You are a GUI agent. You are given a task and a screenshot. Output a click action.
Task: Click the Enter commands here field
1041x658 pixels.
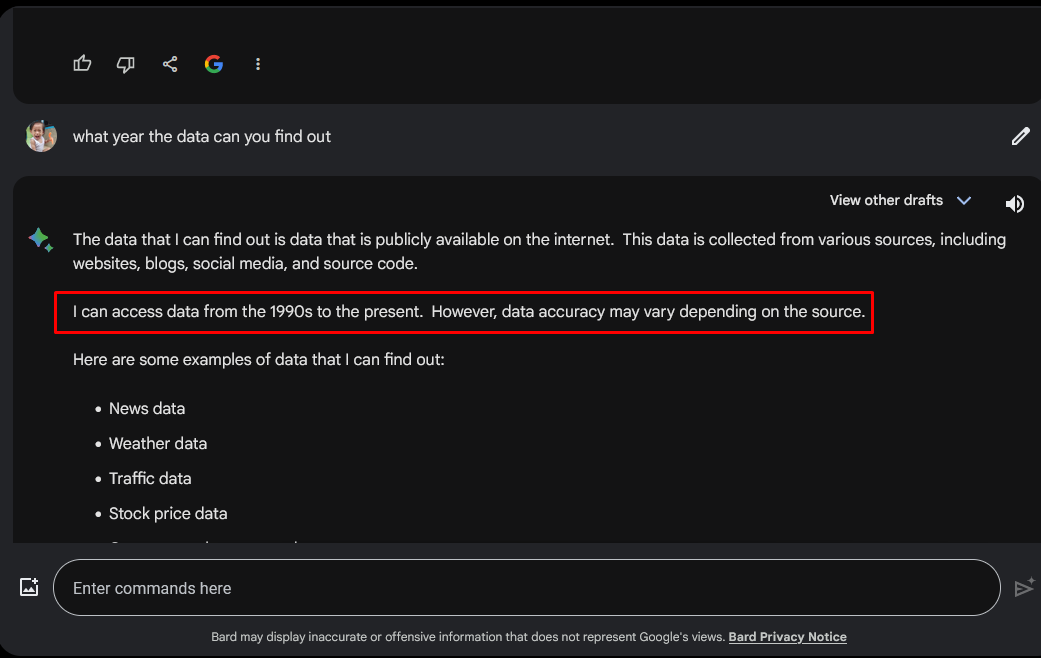[526, 588]
